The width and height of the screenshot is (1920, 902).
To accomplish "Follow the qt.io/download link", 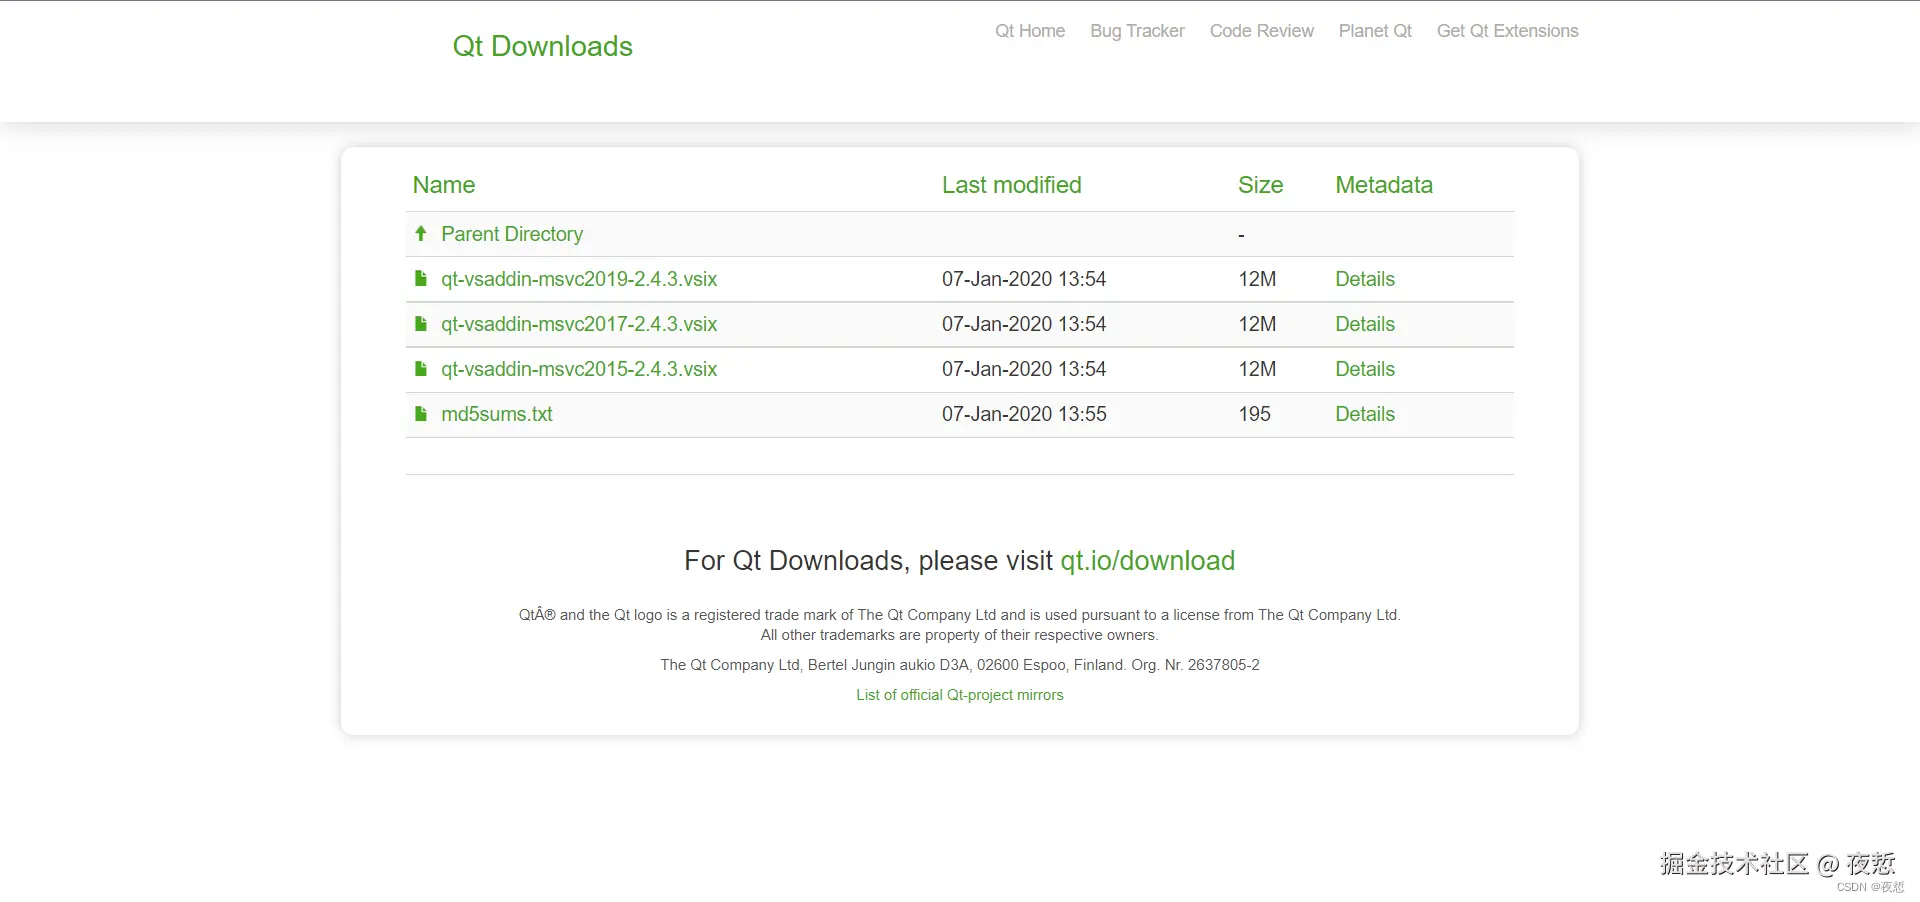I will point(1148,561).
